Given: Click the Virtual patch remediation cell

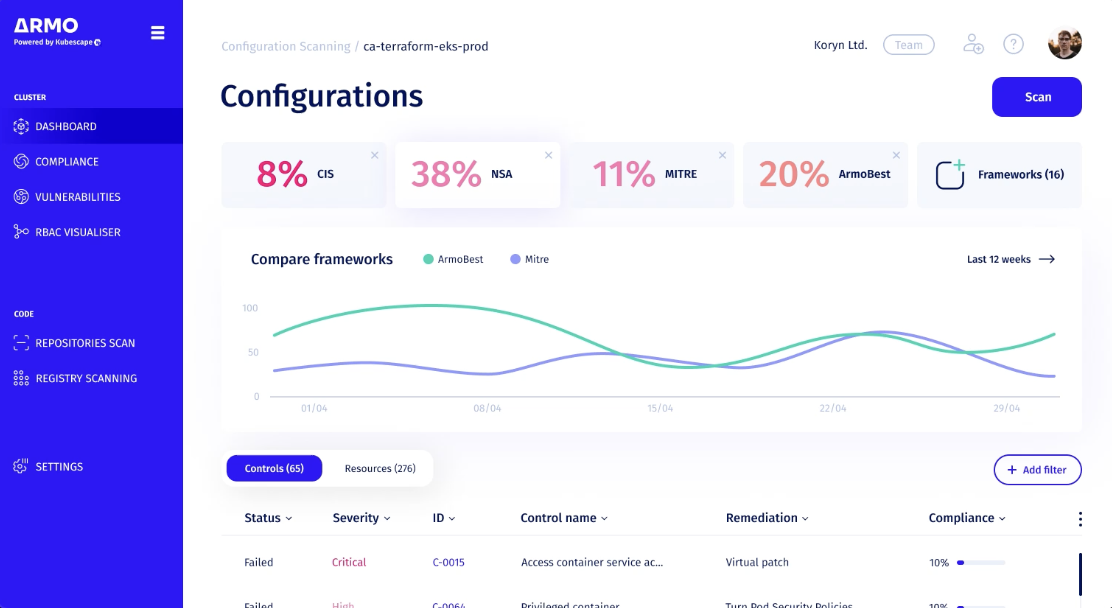Looking at the screenshot, I should point(757,562).
